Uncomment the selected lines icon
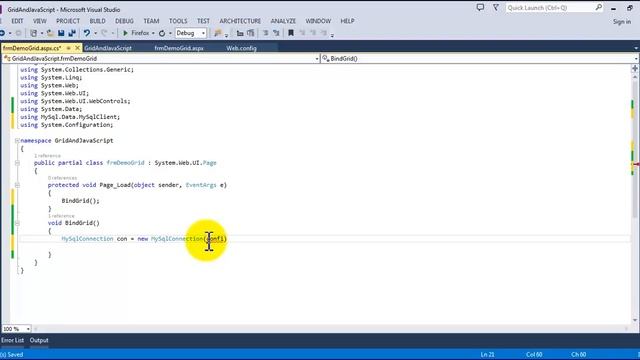640x360 pixels. (276, 33)
